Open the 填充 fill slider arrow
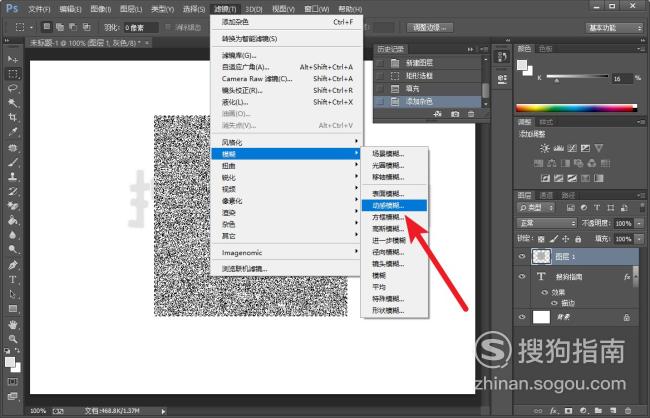The height and width of the screenshot is (418, 650). (x=640, y=239)
